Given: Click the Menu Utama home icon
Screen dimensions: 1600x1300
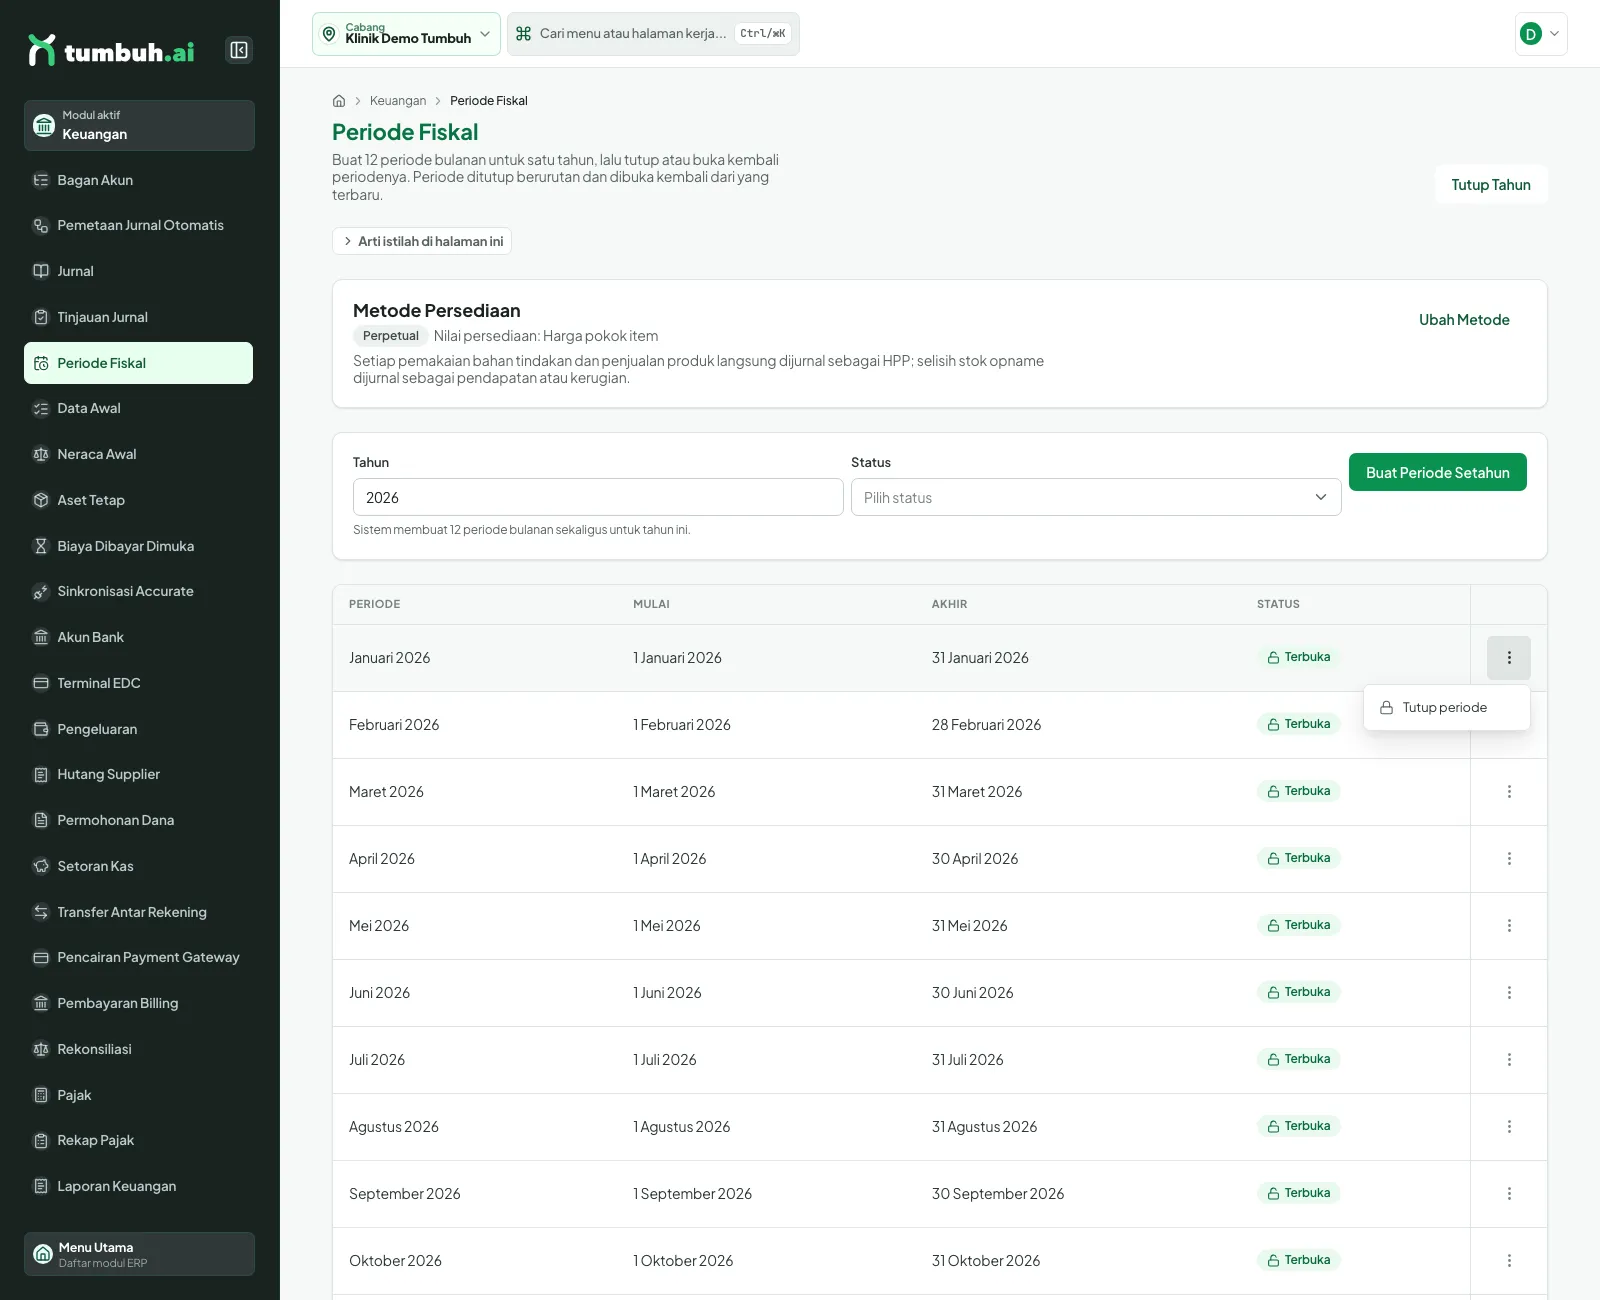Looking at the screenshot, I should click(43, 1254).
